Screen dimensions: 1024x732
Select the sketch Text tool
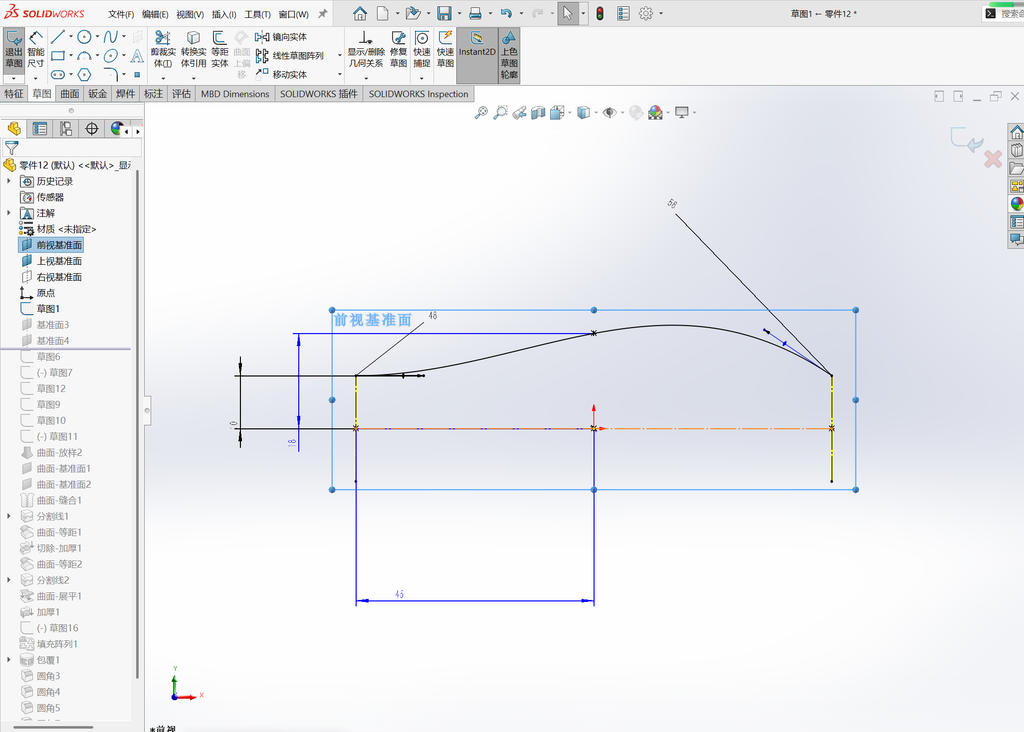[137, 56]
